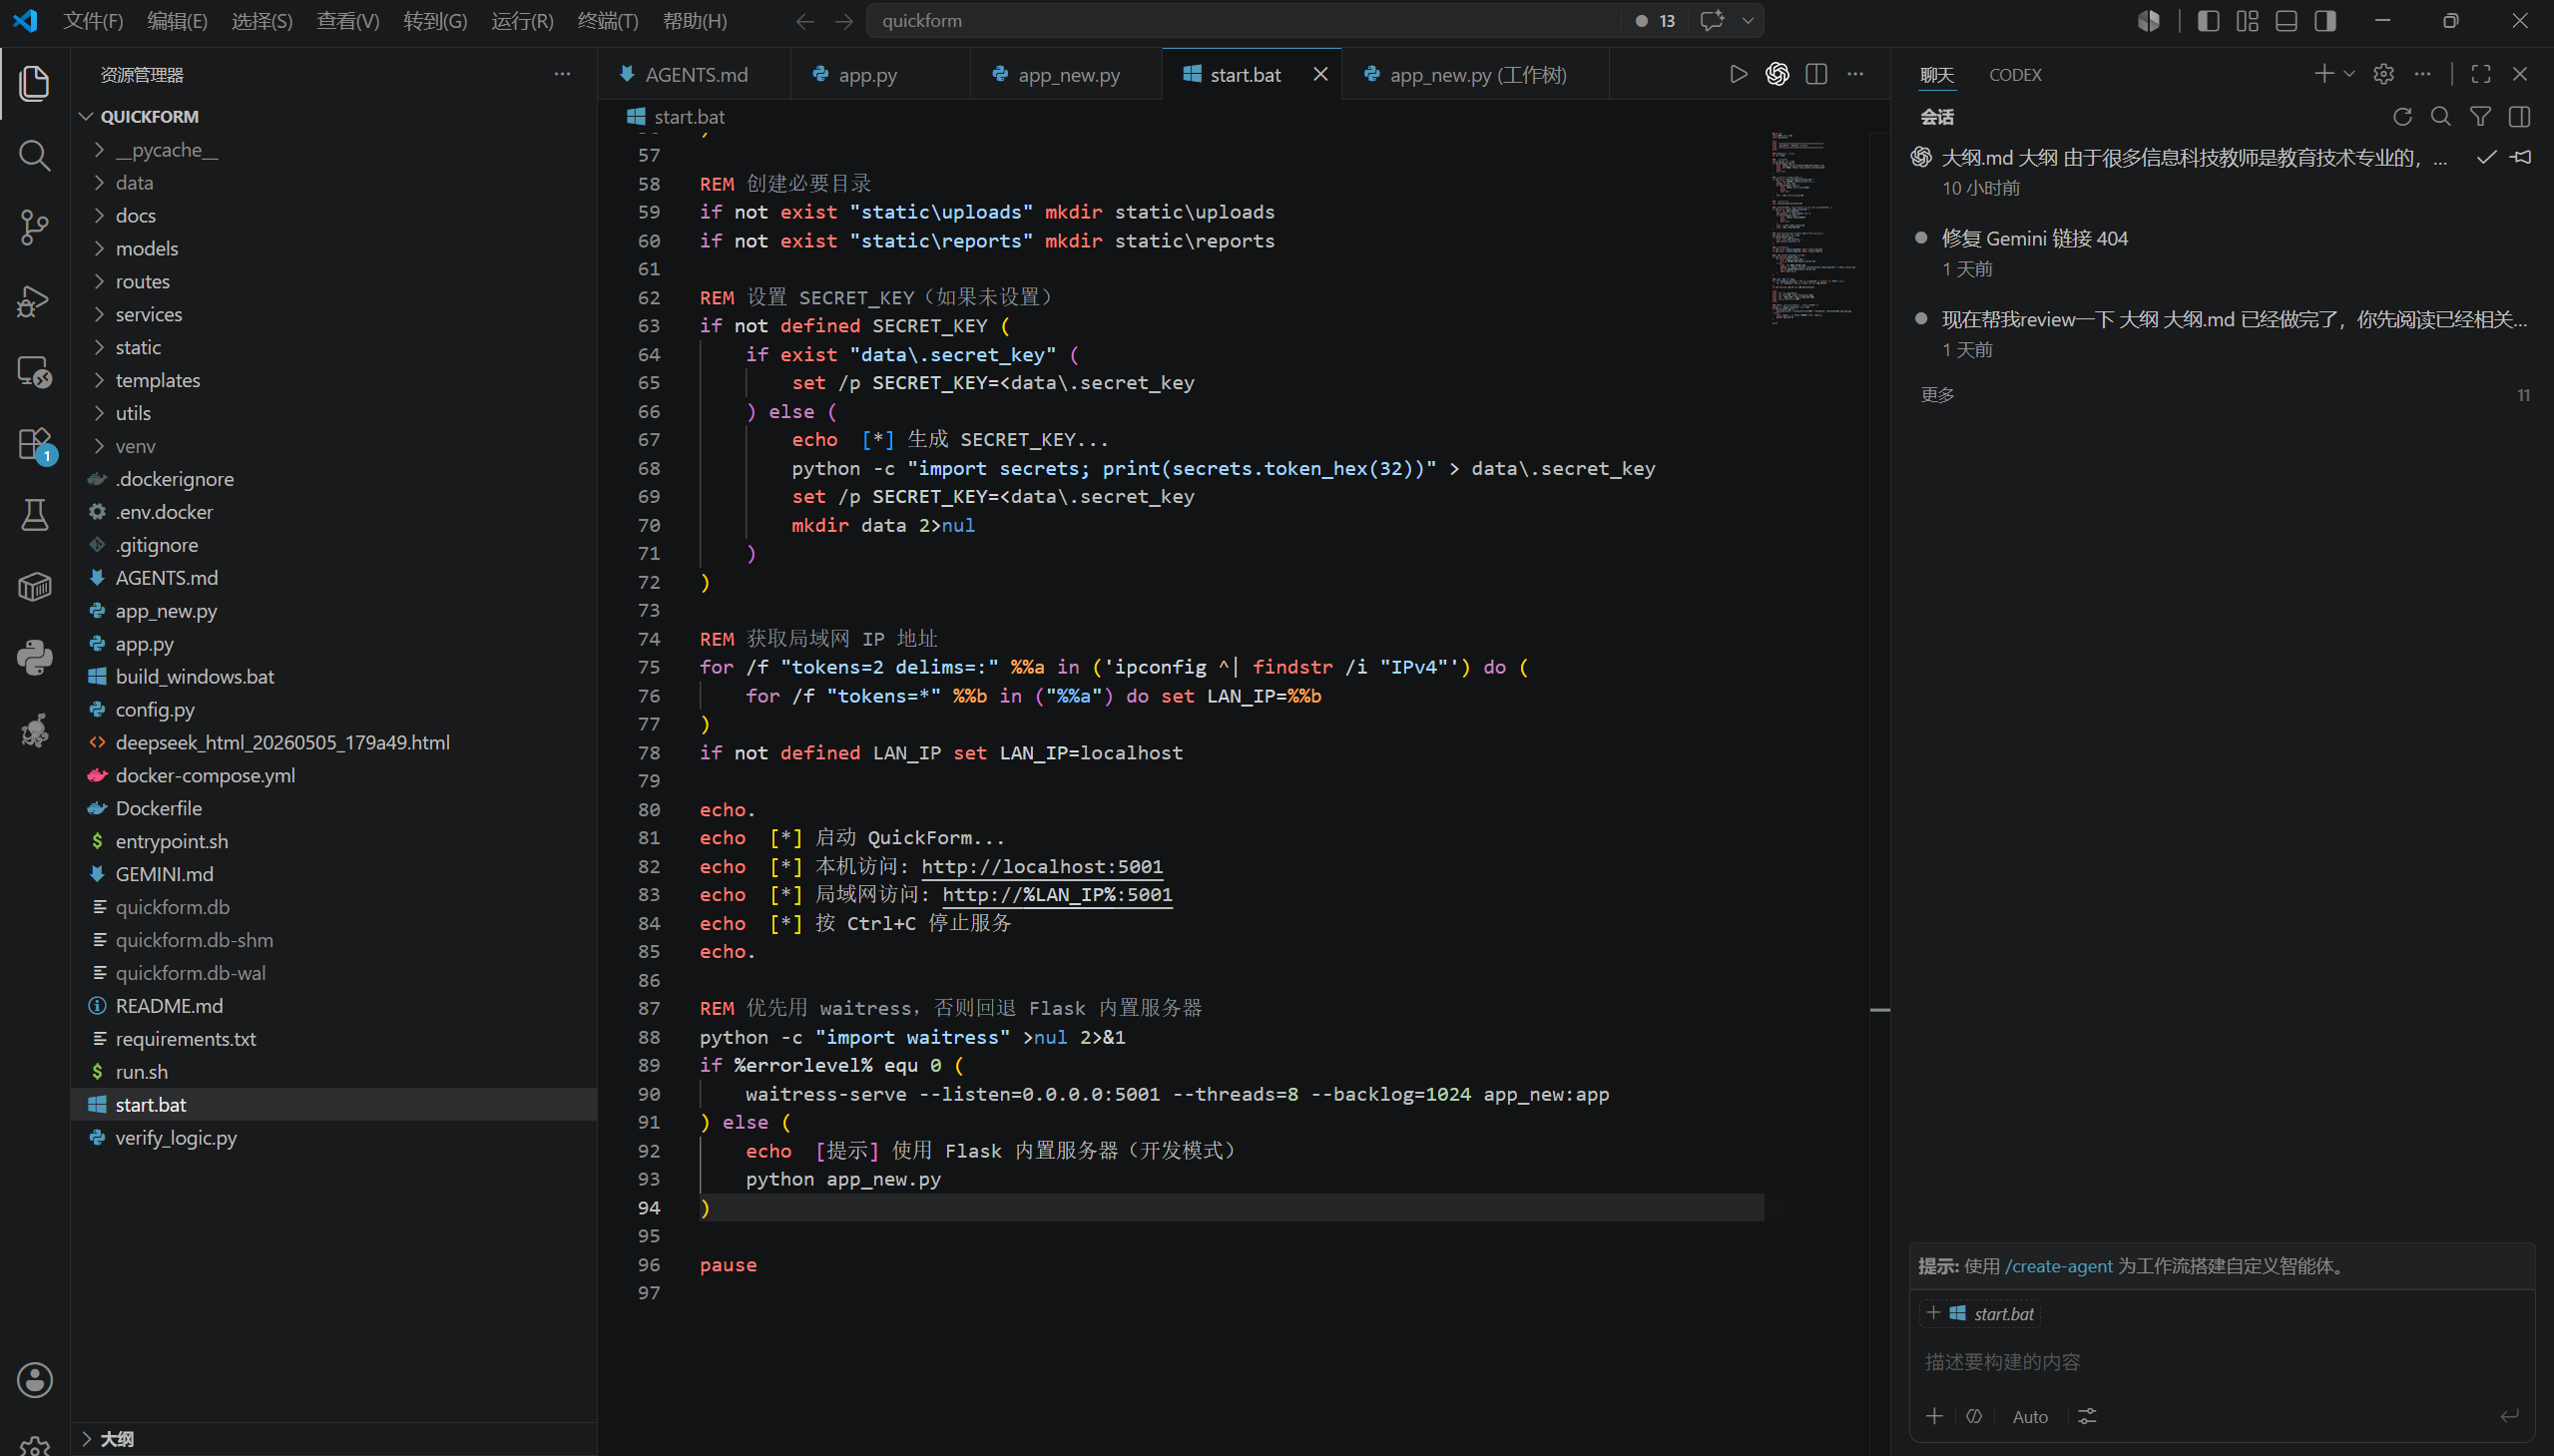Open the 修复 Gemini 链接 404 session
This screenshot has width=2554, height=1456.
pos(2221,252)
